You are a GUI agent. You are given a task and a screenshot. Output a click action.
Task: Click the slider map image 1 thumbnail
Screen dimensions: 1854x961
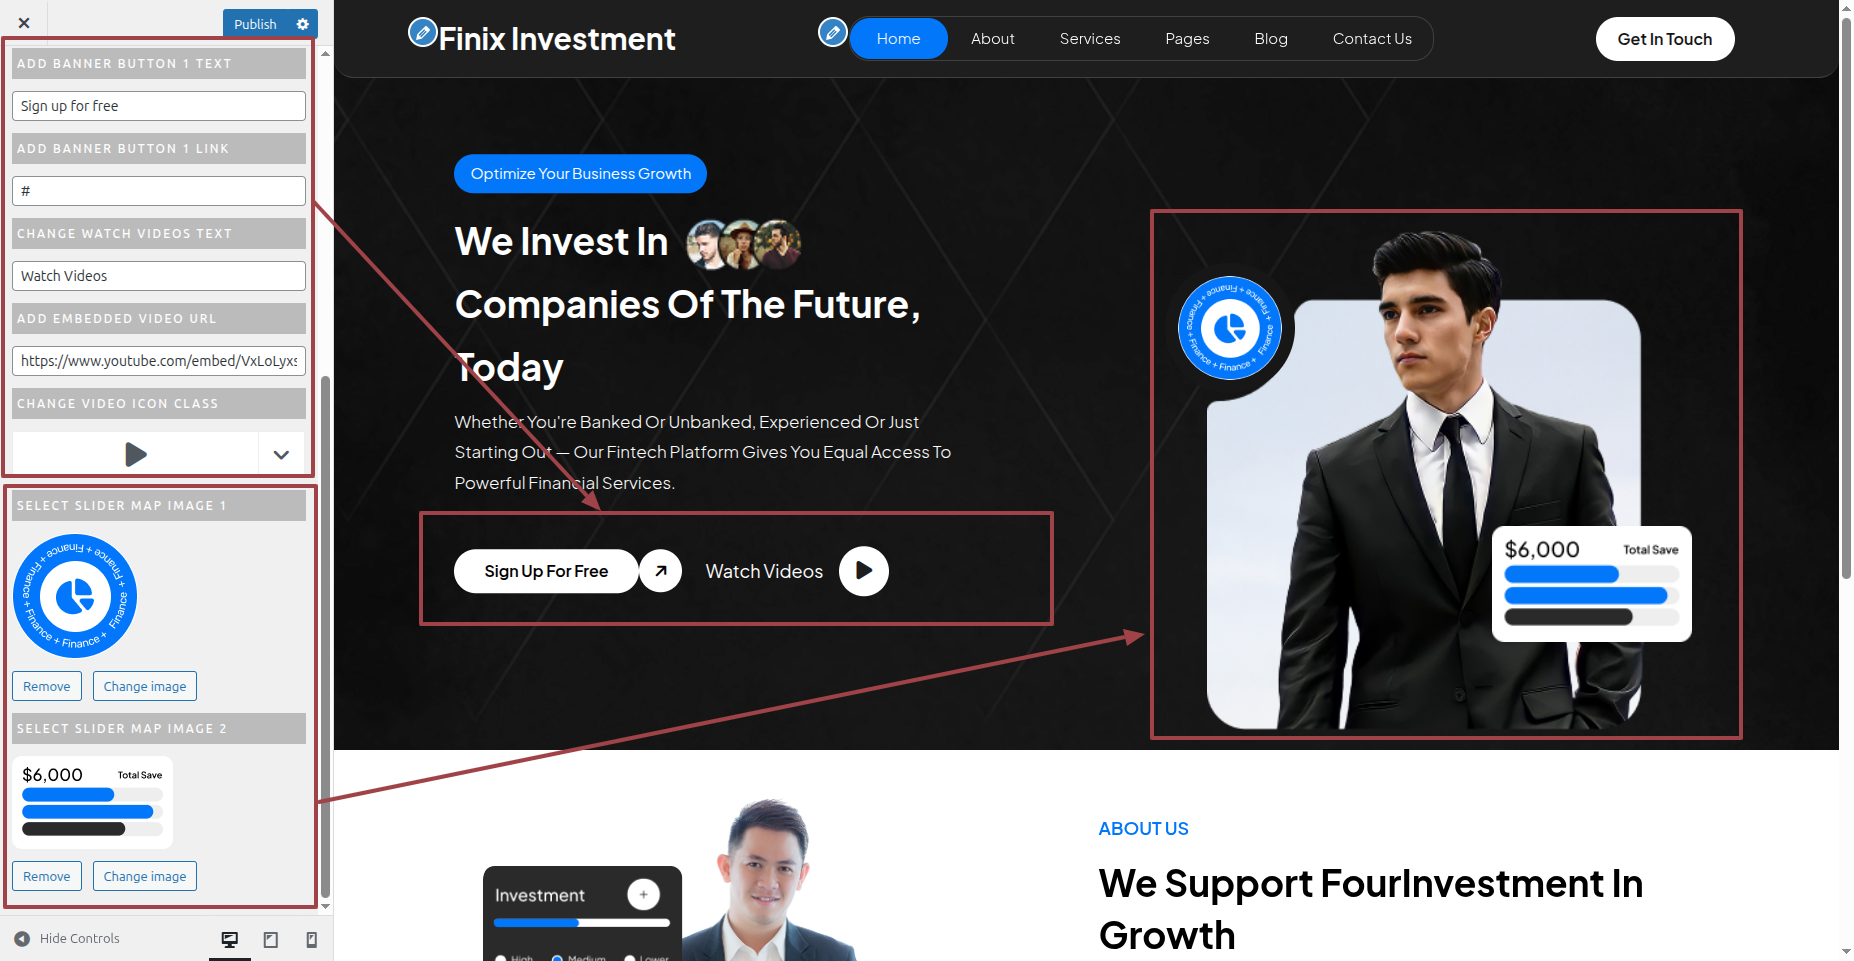75,596
